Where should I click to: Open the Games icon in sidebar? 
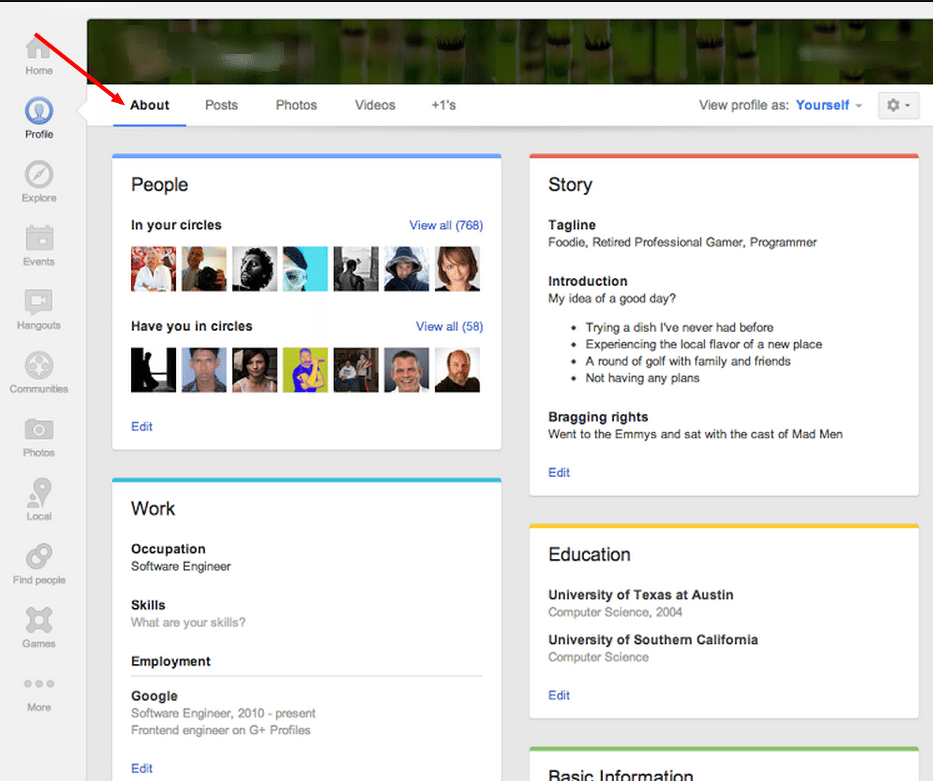tap(39, 620)
